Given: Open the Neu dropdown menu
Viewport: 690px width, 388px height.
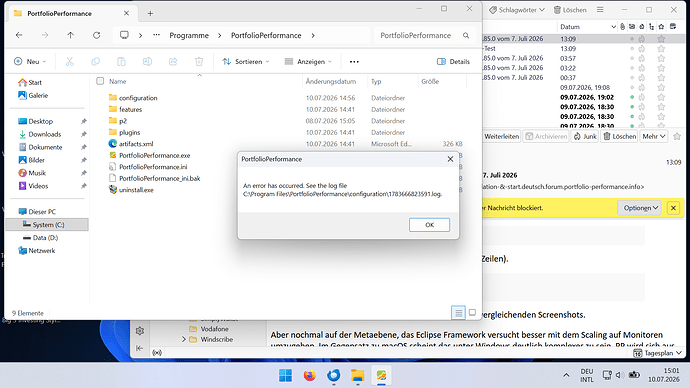Looking at the screenshot, I should click(29, 62).
